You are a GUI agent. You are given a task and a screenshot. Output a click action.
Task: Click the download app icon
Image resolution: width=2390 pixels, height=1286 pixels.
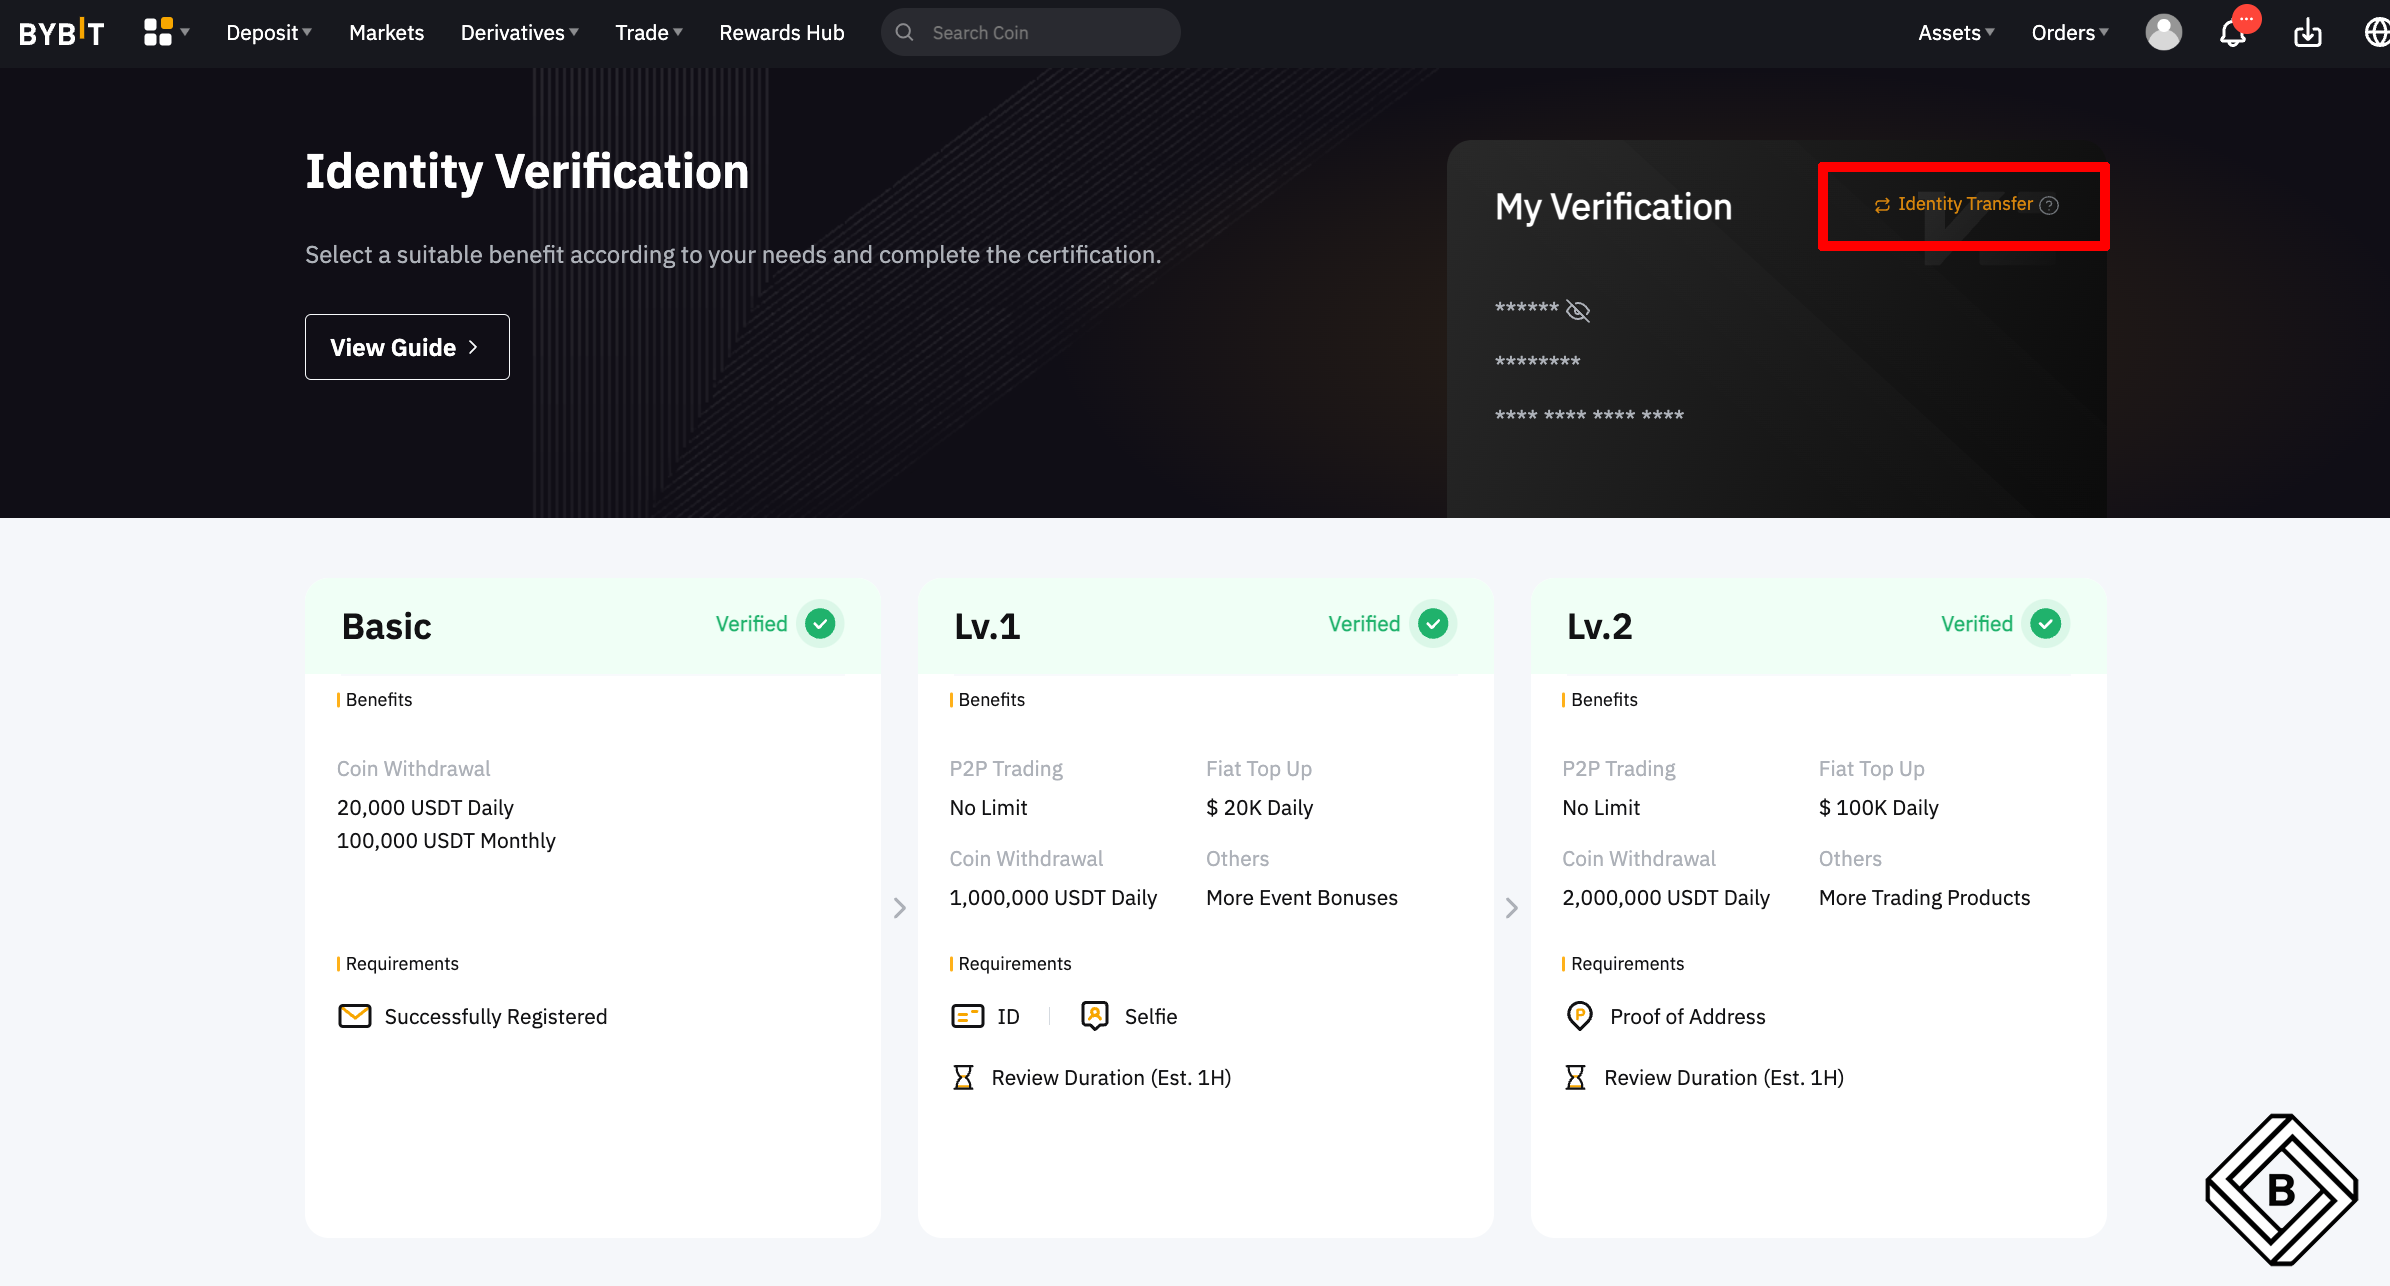tap(2307, 33)
